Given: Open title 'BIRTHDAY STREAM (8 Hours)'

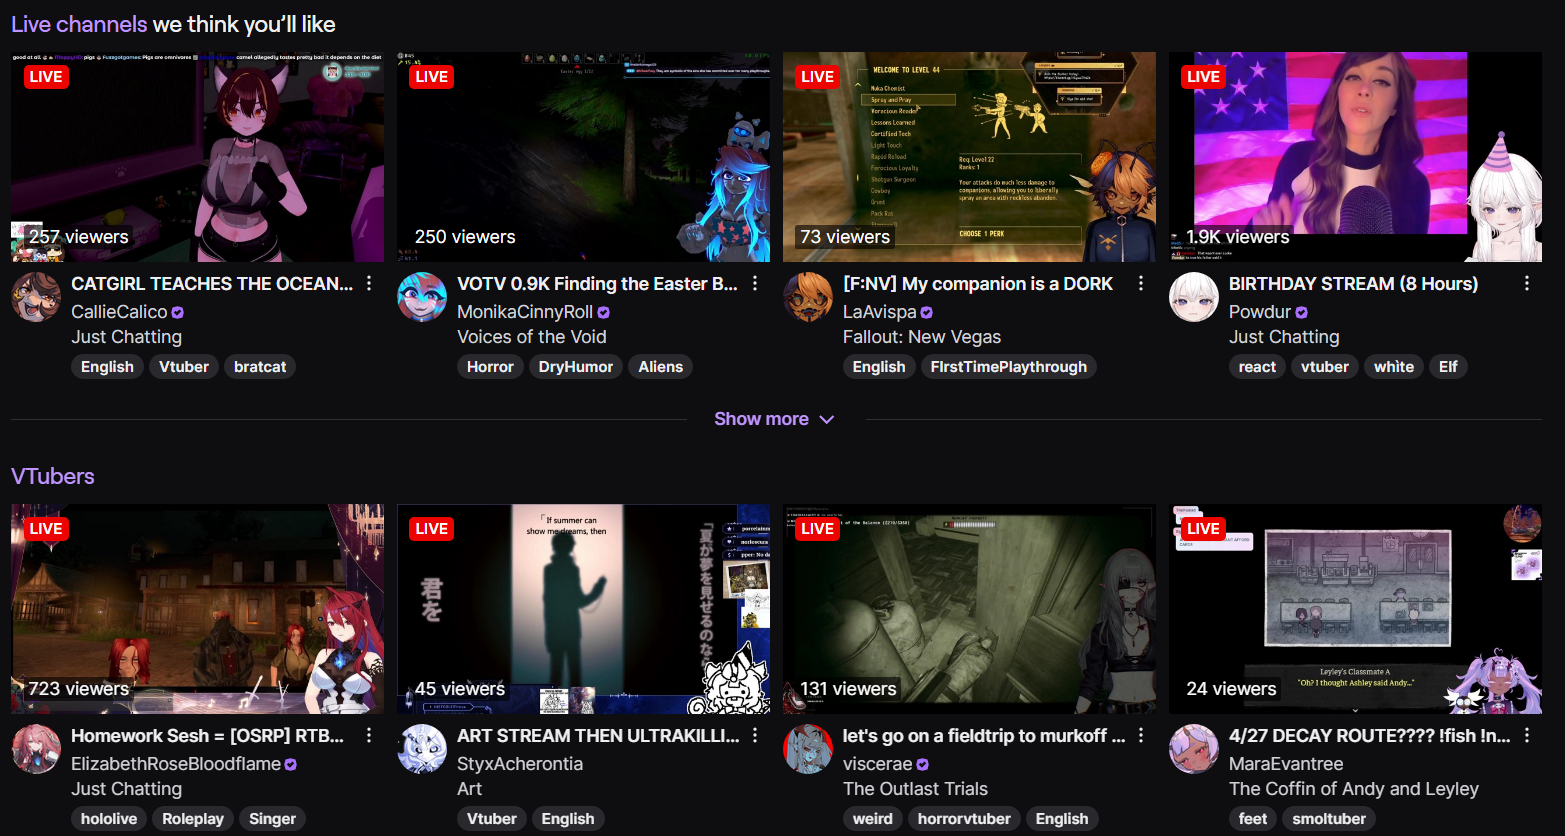Looking at the screenshot, I should [x=1353, y=284].
